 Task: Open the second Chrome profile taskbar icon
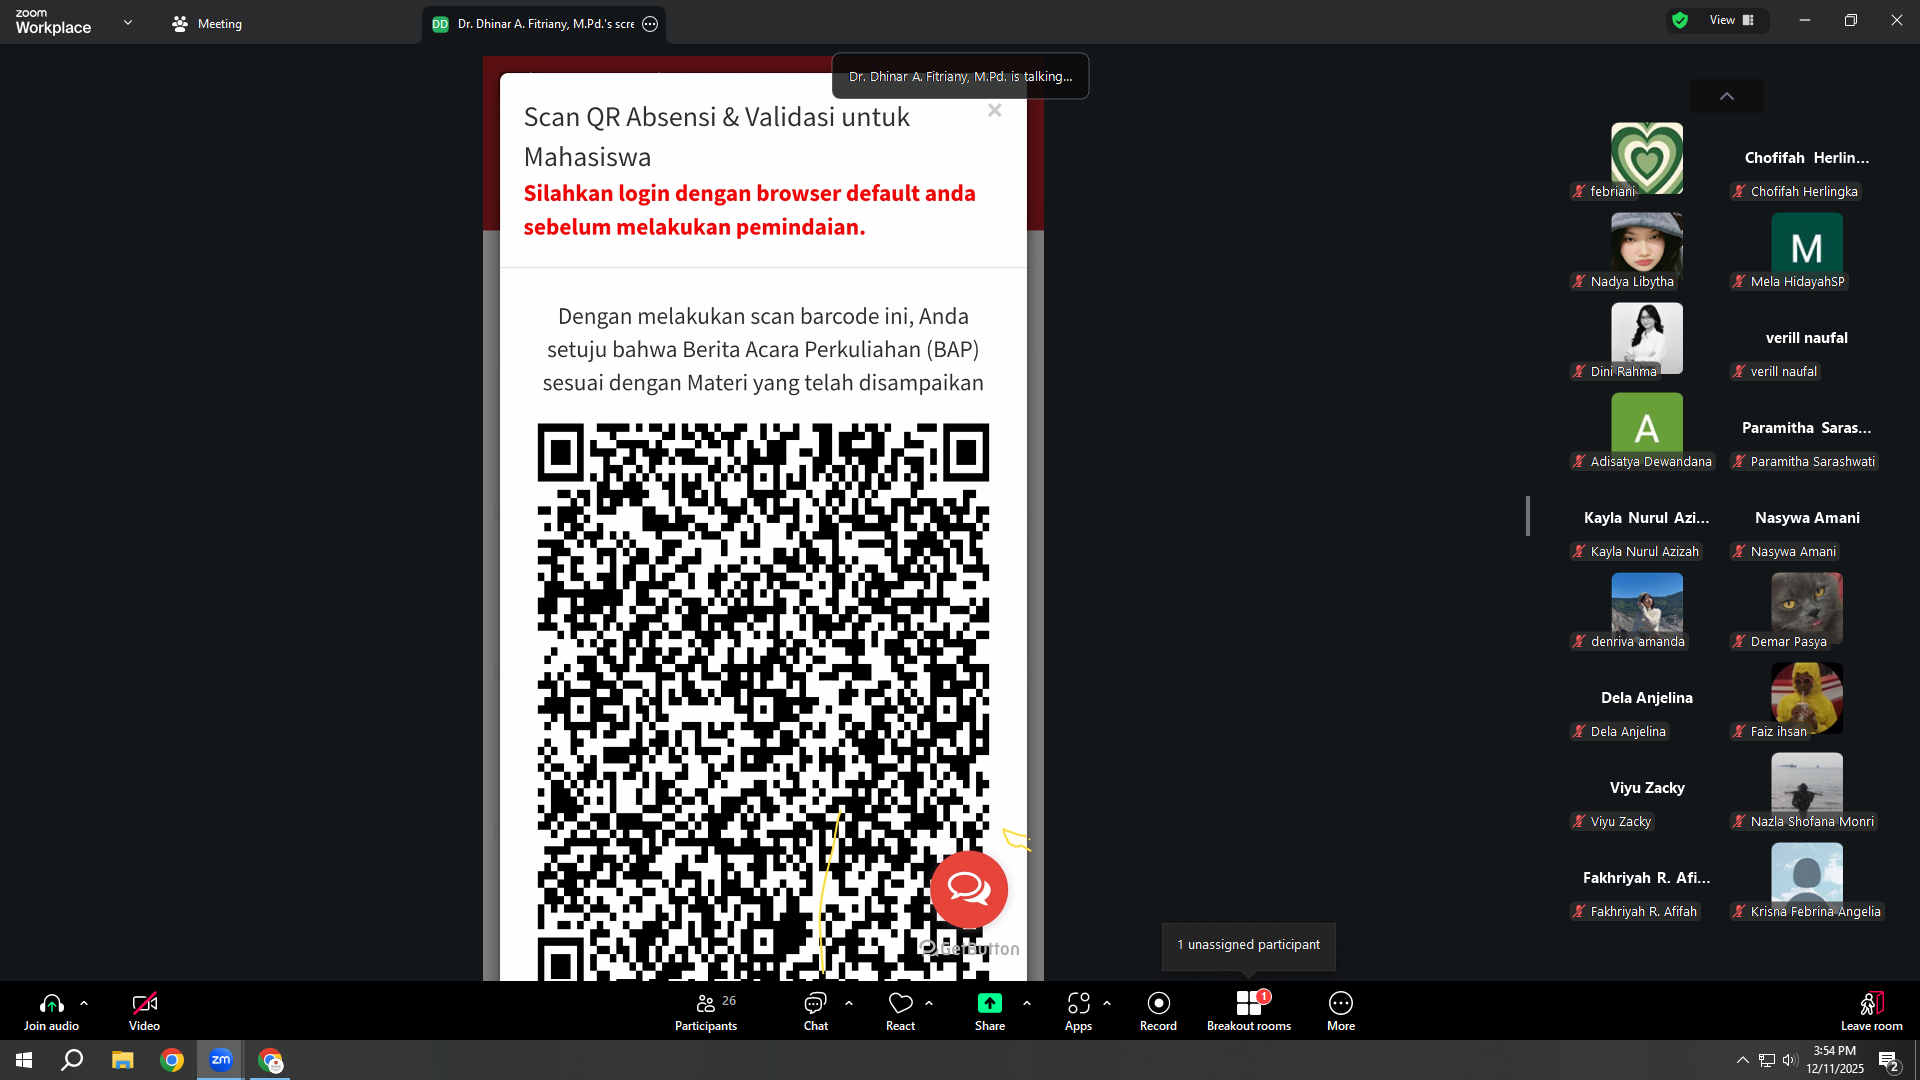tap(271, 1060)
